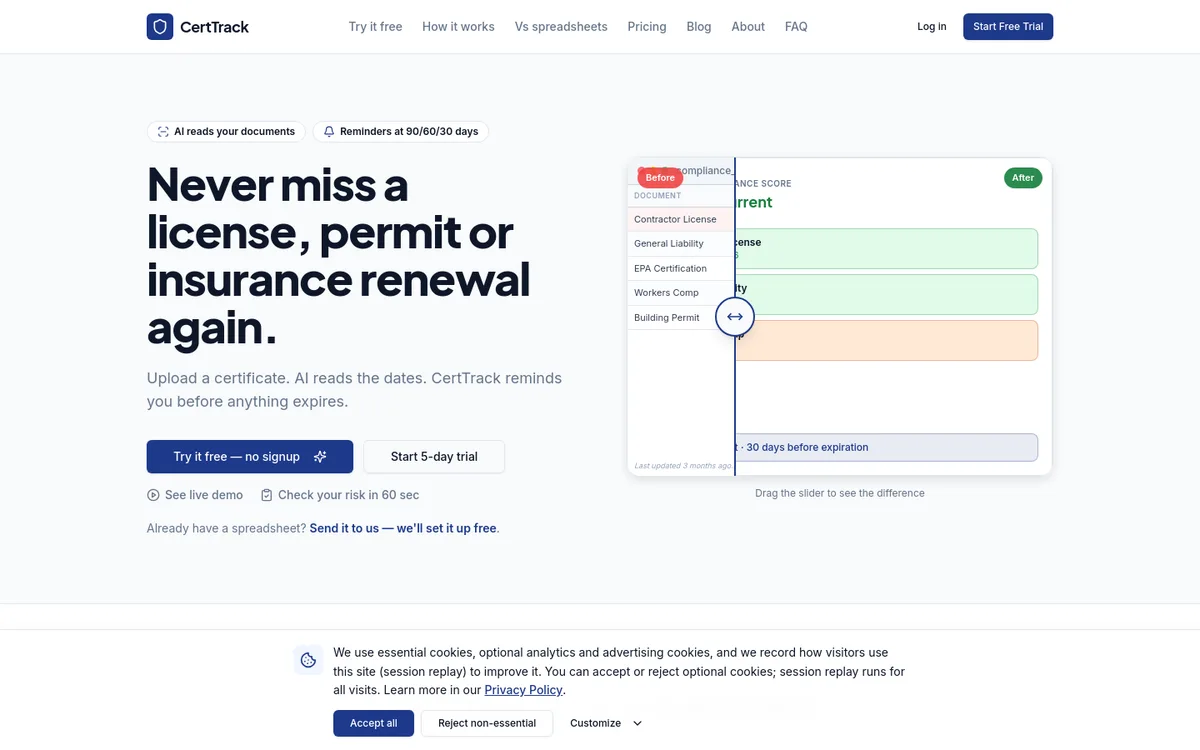Viewport: 1200px width, 750px height.
Task: Expand the Customize cookie options chevron
Action: (x=637, y=723)
